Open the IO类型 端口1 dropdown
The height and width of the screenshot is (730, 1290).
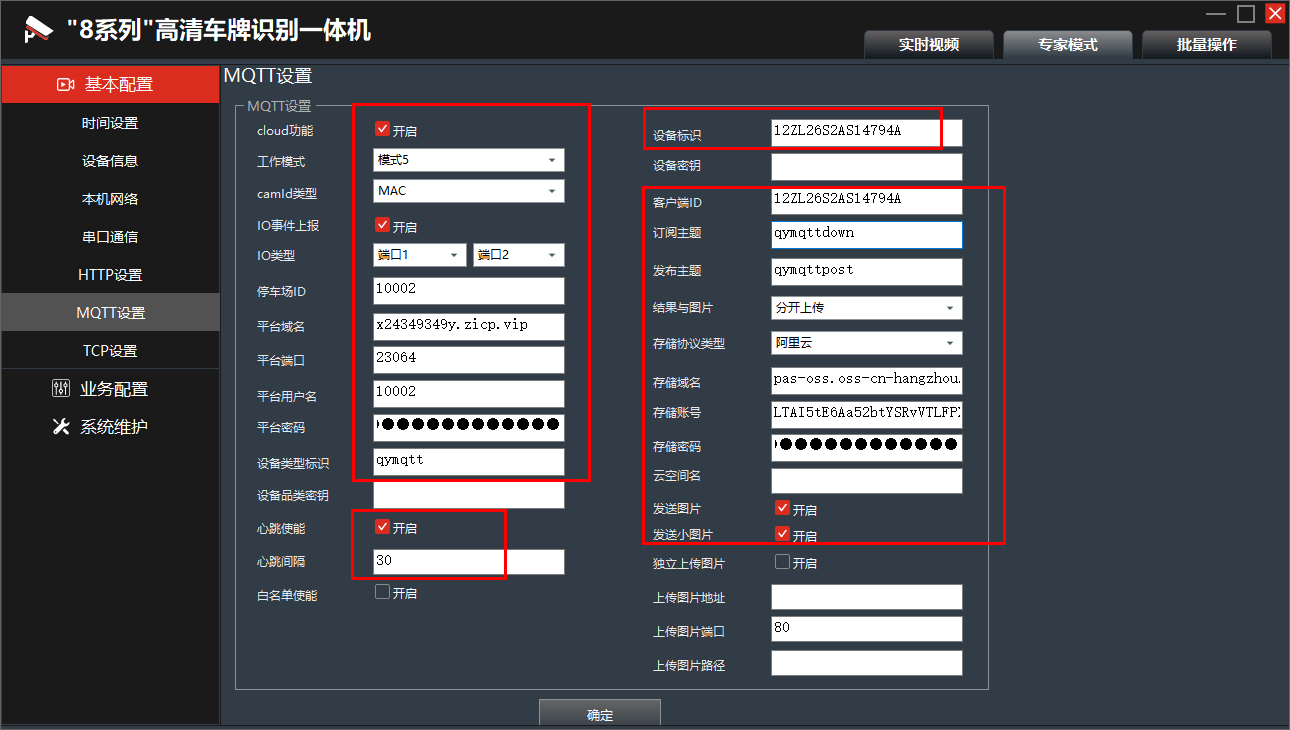pos(420,255)
